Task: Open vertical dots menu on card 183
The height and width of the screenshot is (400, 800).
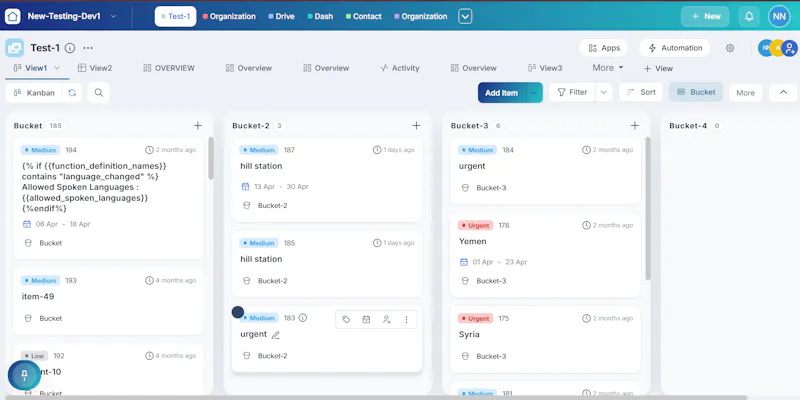Action: 406,319
